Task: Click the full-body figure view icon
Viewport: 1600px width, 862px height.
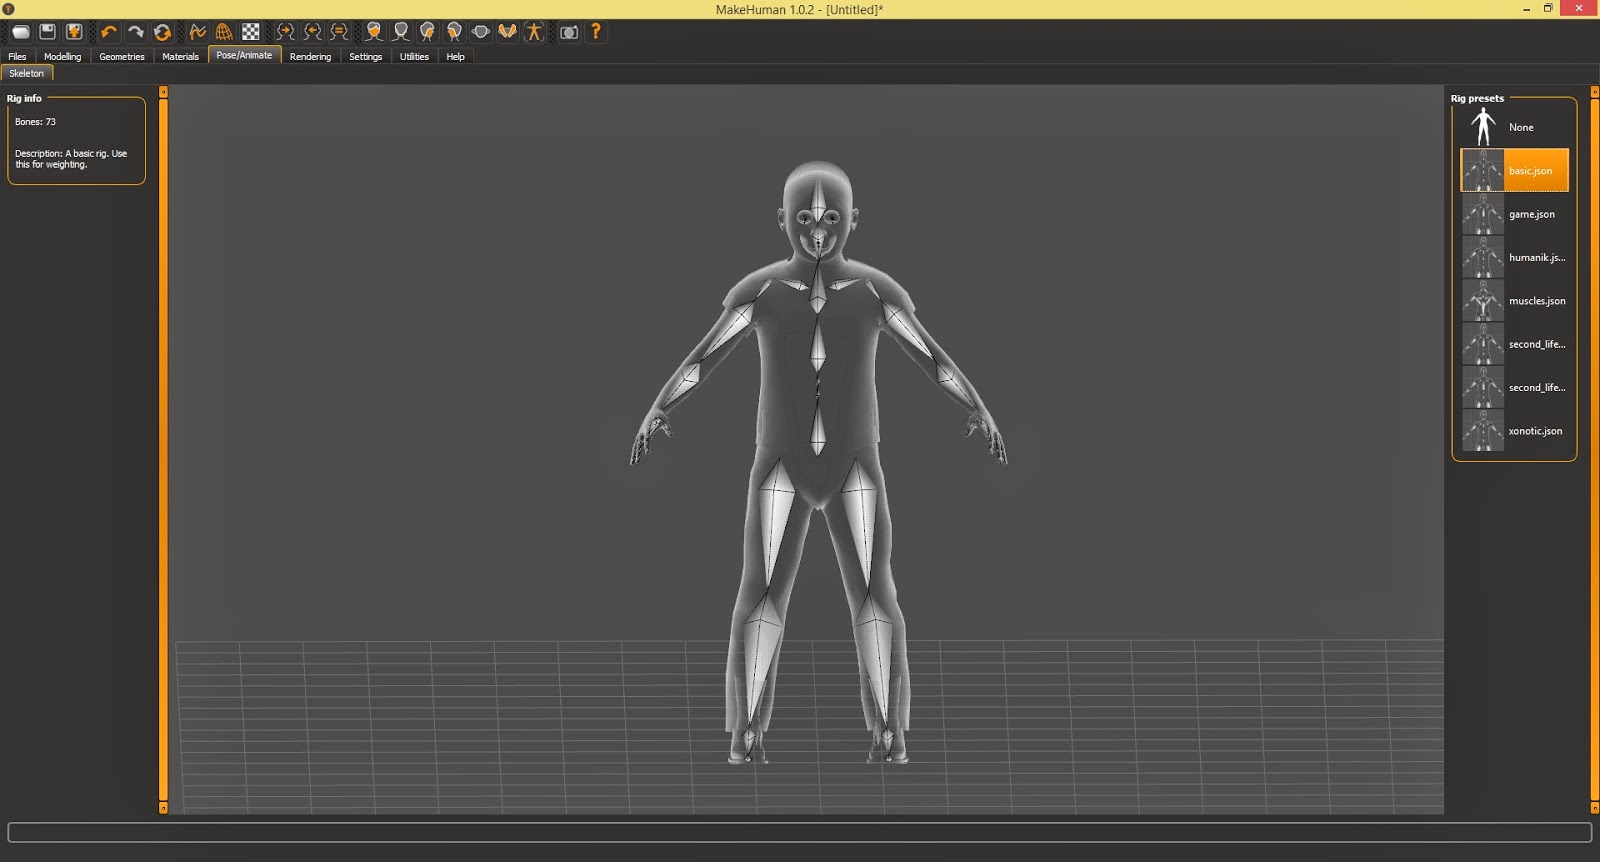Action: coord(534,32)
